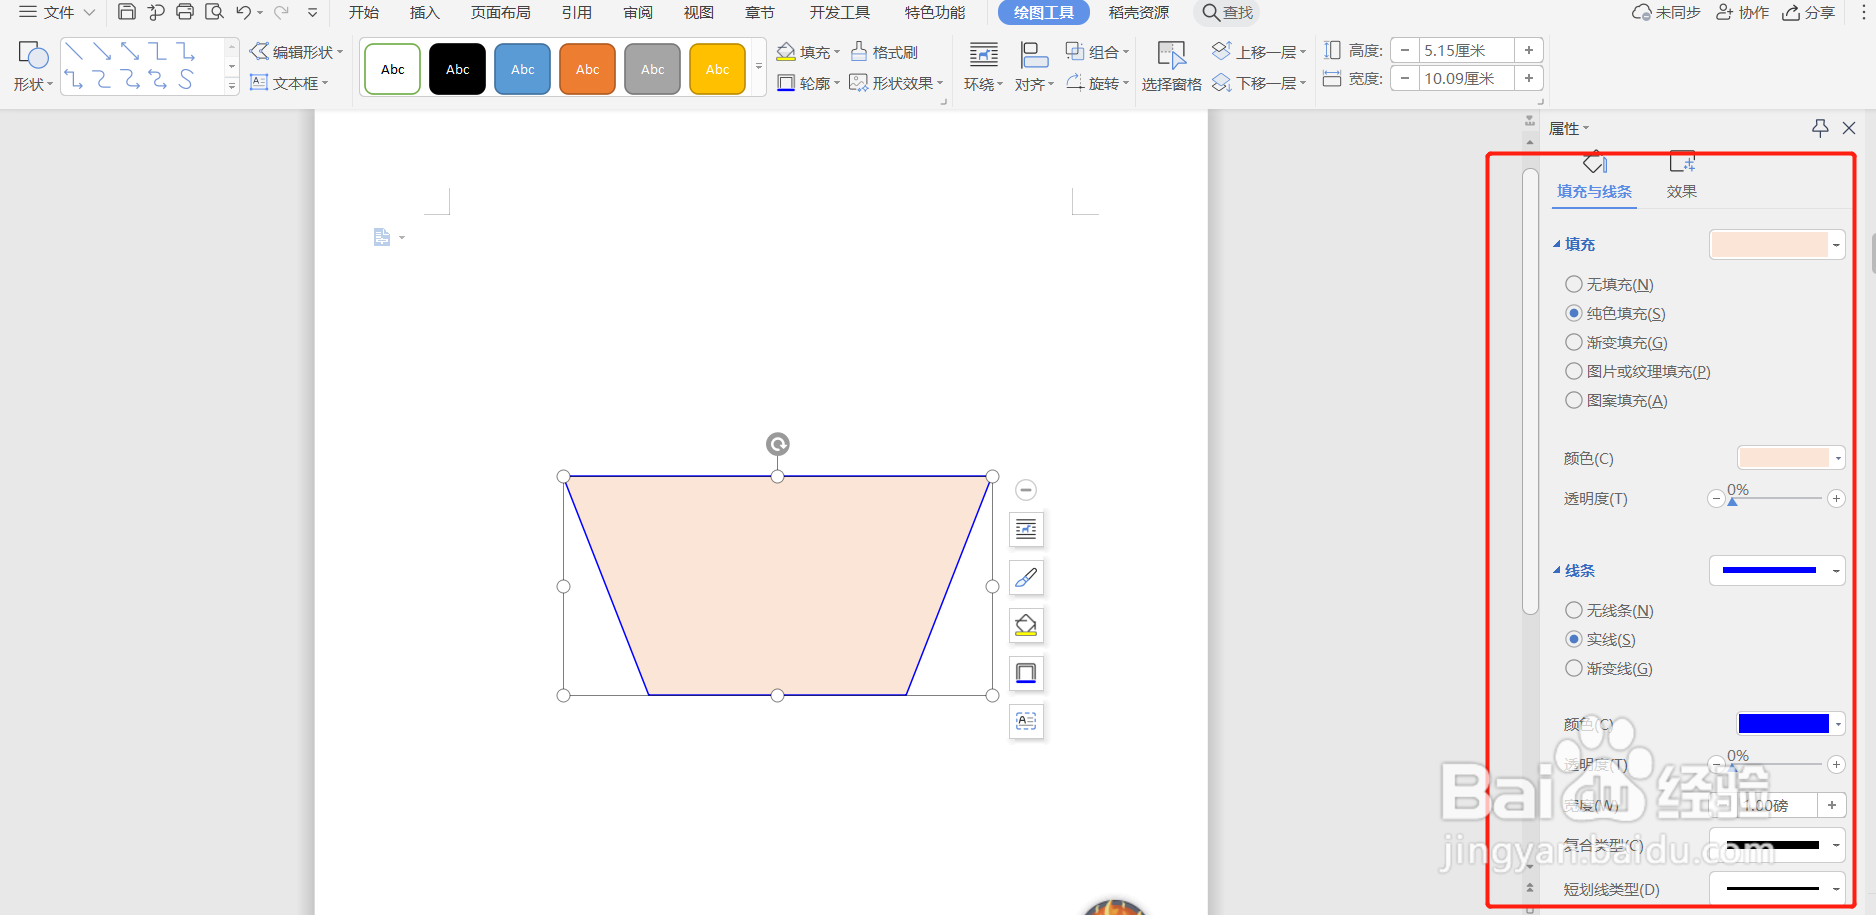Open the Shapes gallery button

(33, 67)
